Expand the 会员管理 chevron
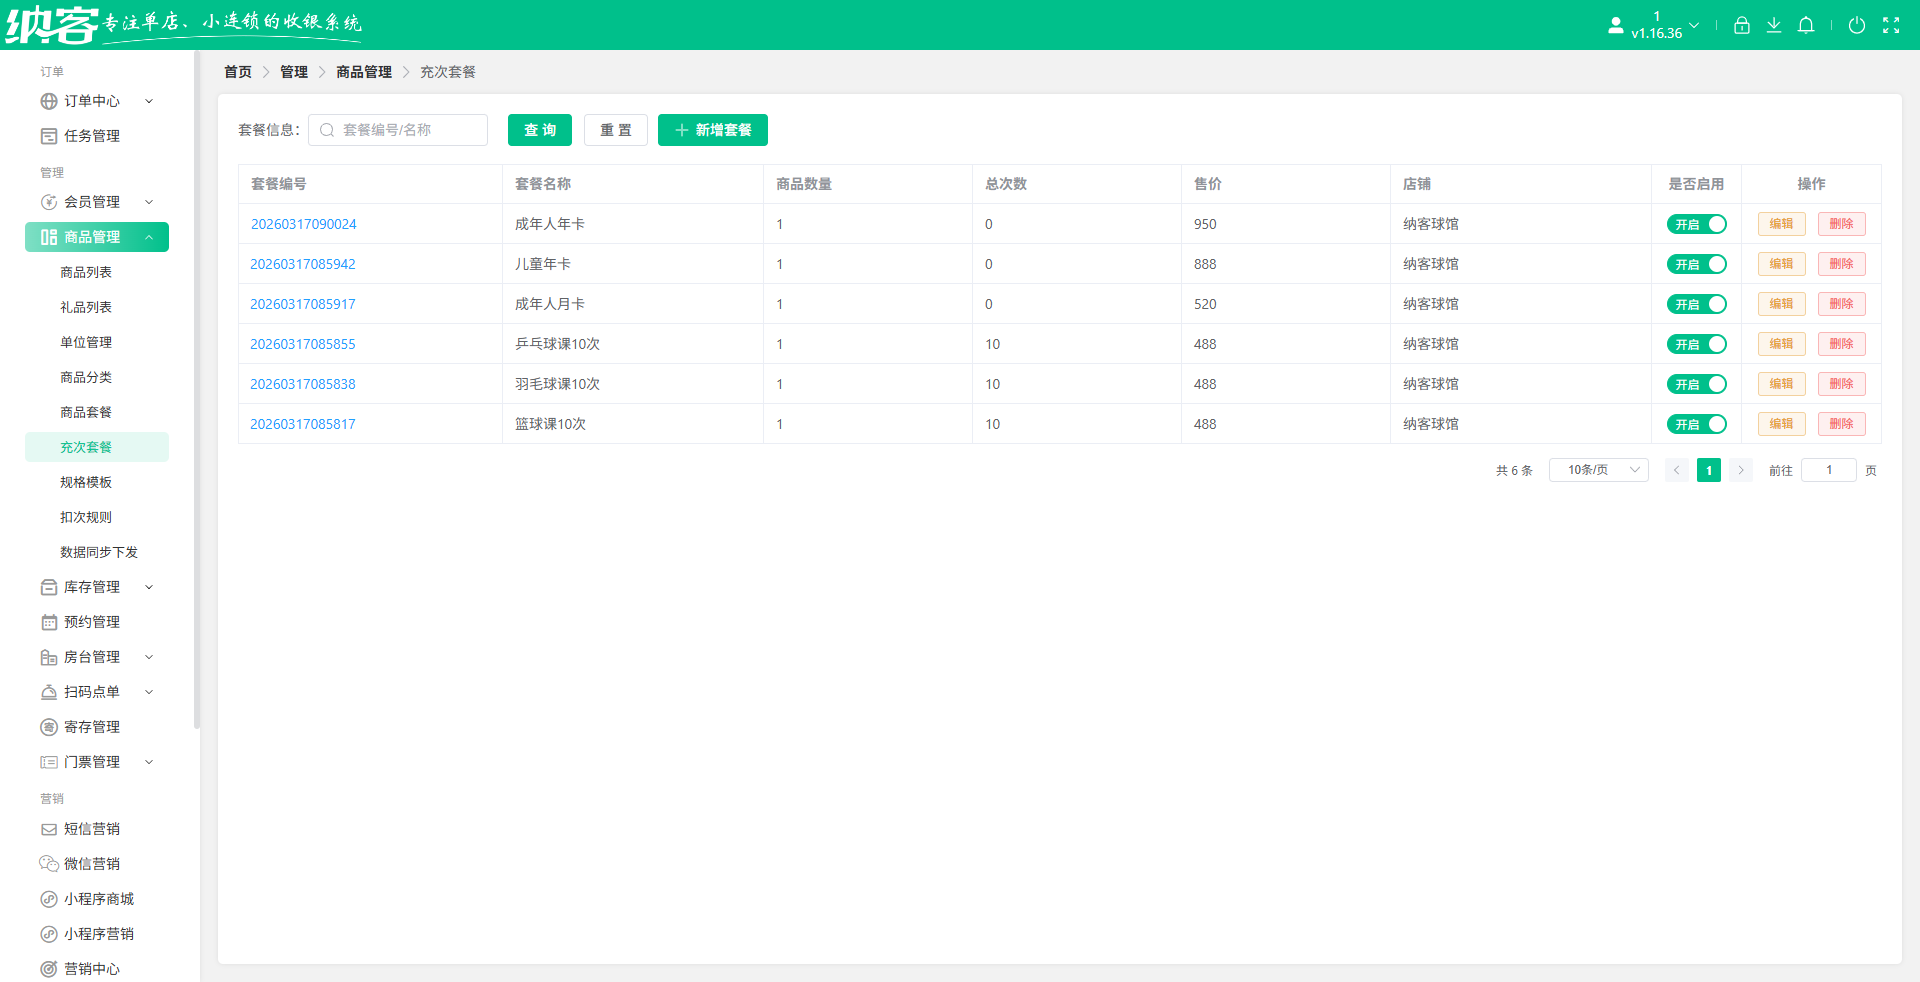The height and width of the screenshot is (982, 1920). [149, 202]
